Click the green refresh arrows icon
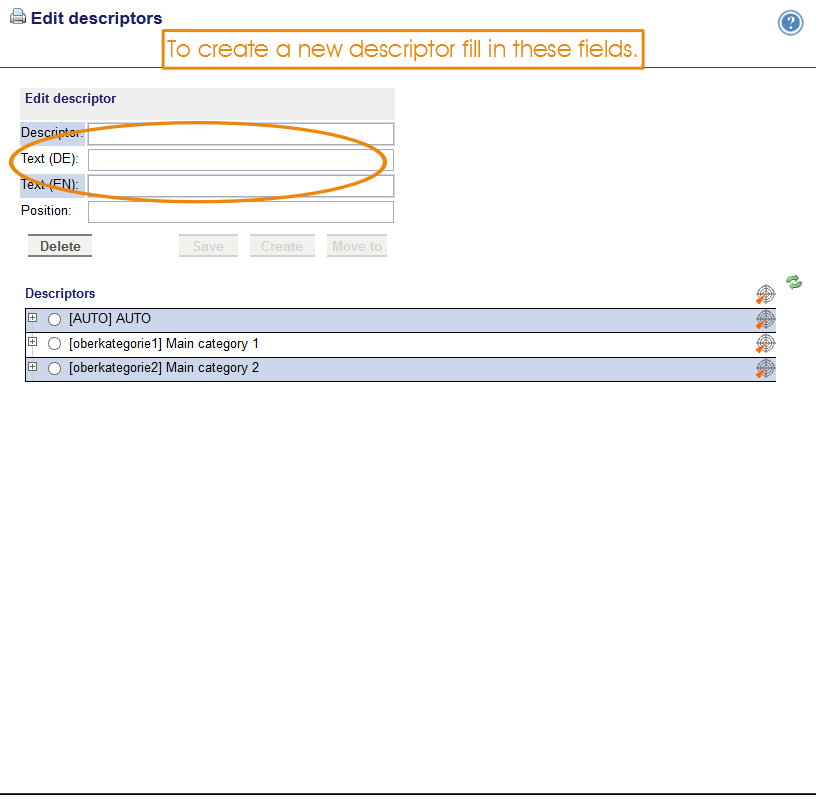The width and height of the screenshot is (816, 800). pos(794,282)
